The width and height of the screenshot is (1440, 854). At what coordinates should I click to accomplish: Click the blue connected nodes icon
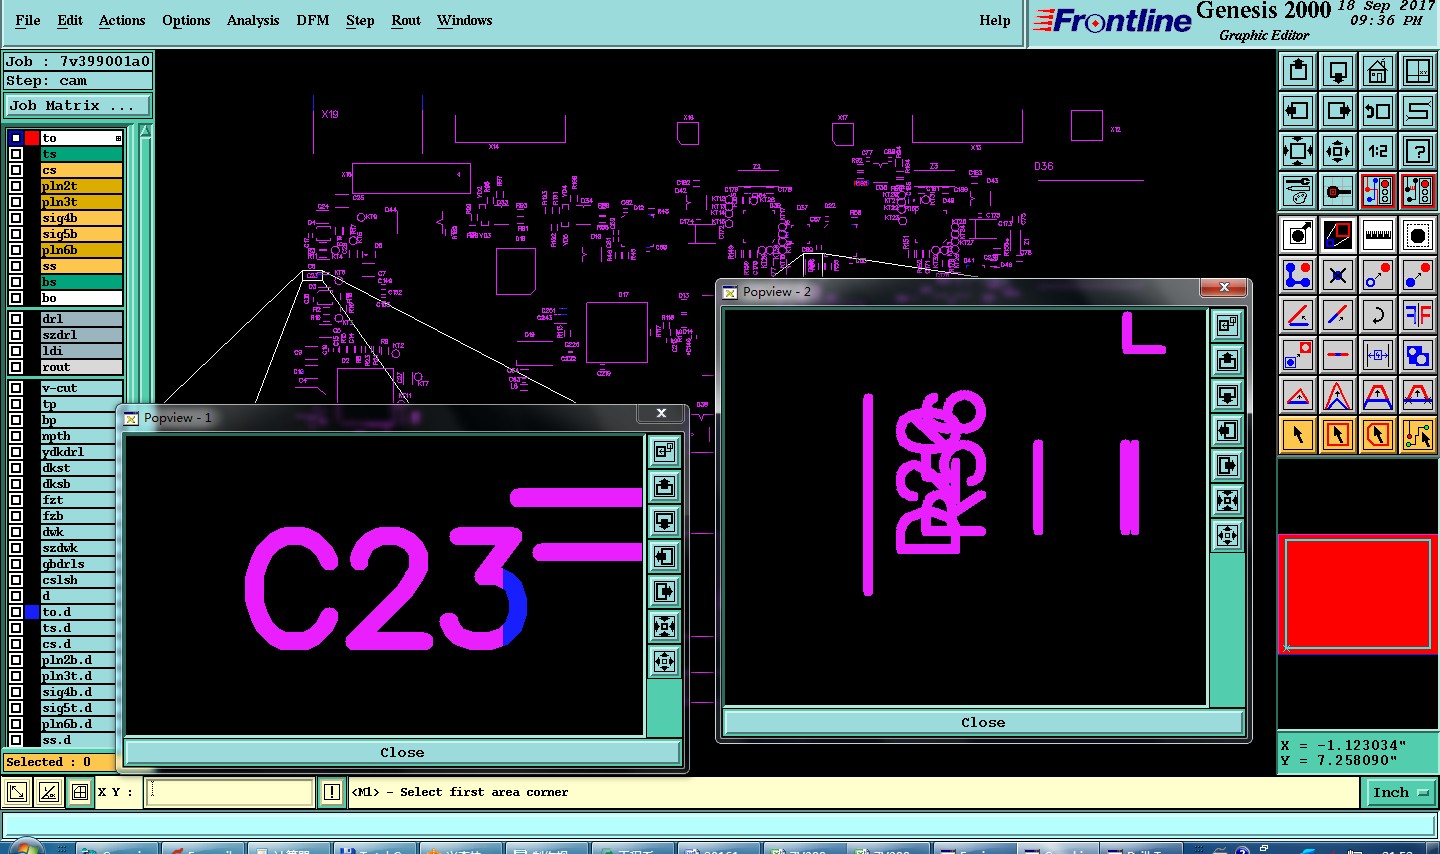[1298, 275]
